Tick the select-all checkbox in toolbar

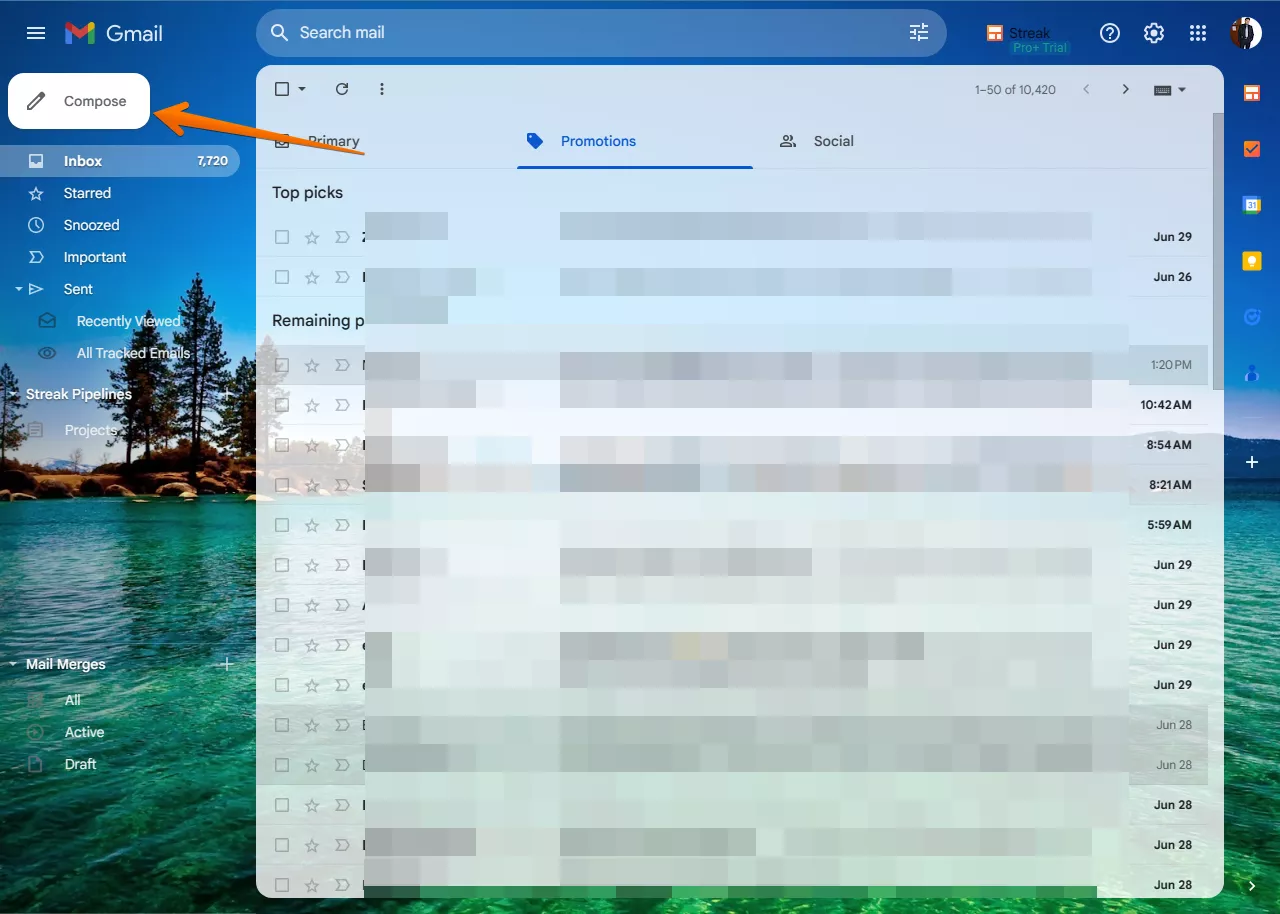click(x=282, y=89)
